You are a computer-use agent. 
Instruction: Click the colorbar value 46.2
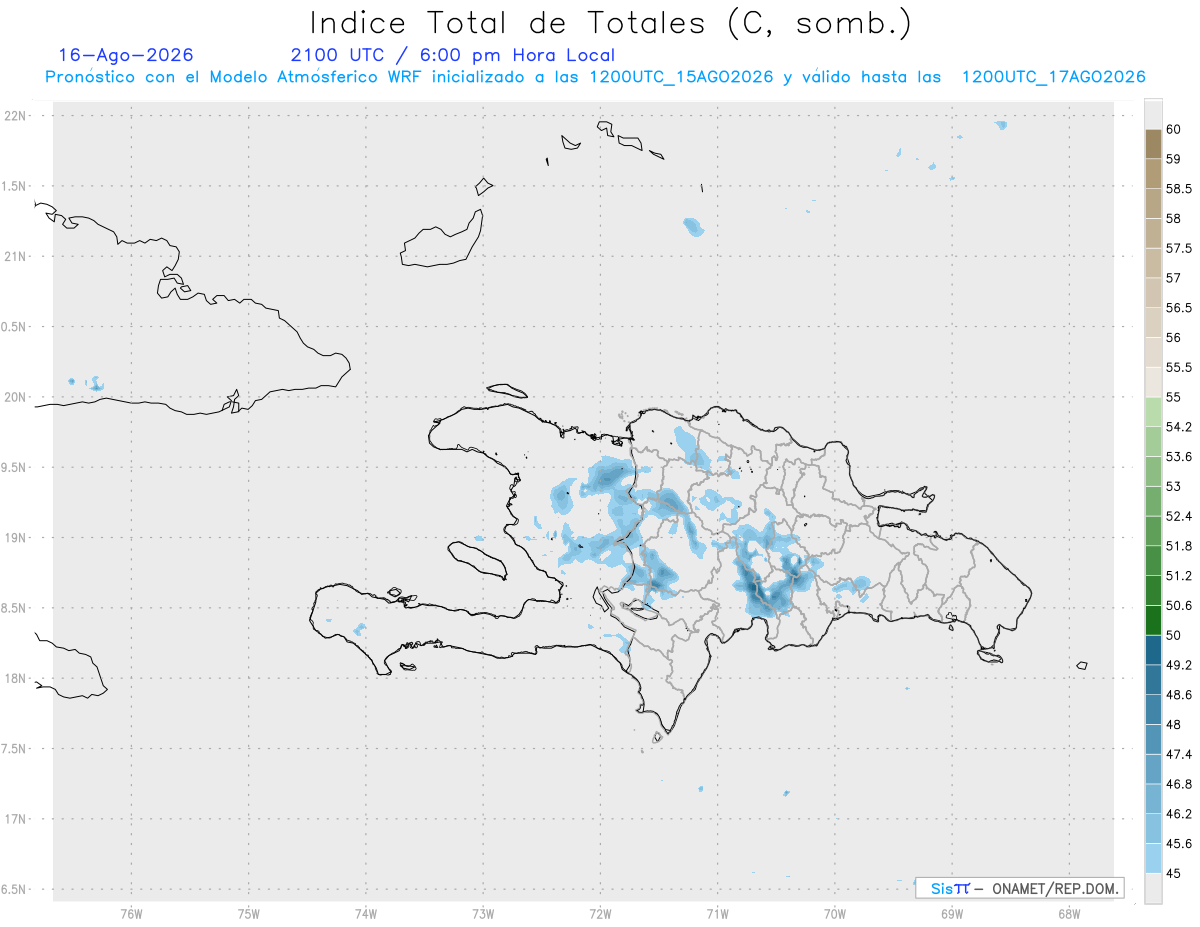pos(1179,814)
